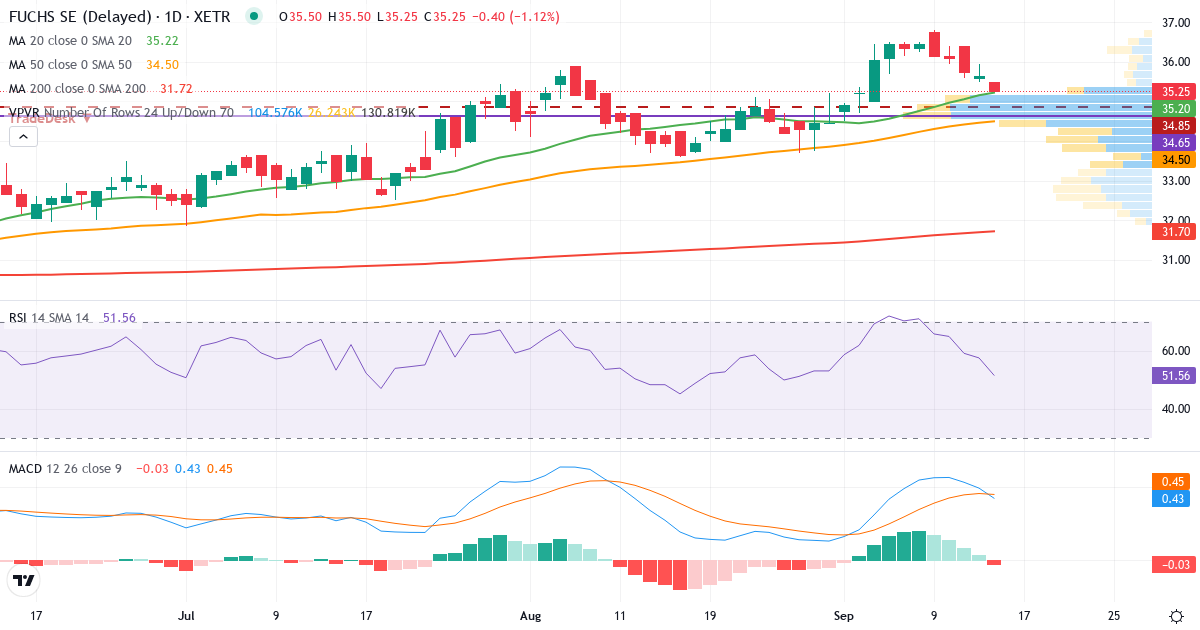Collapse the indicator legend with the chevron
1200x630 pixels.
24,137
